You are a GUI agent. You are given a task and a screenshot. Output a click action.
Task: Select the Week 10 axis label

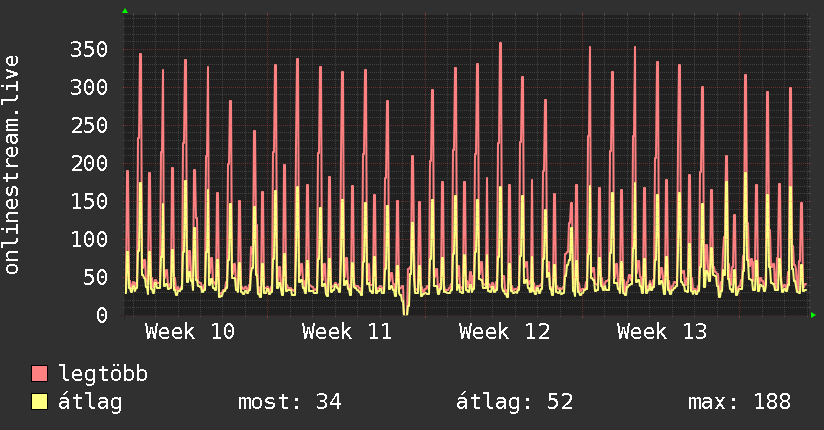tap(190, 332)
